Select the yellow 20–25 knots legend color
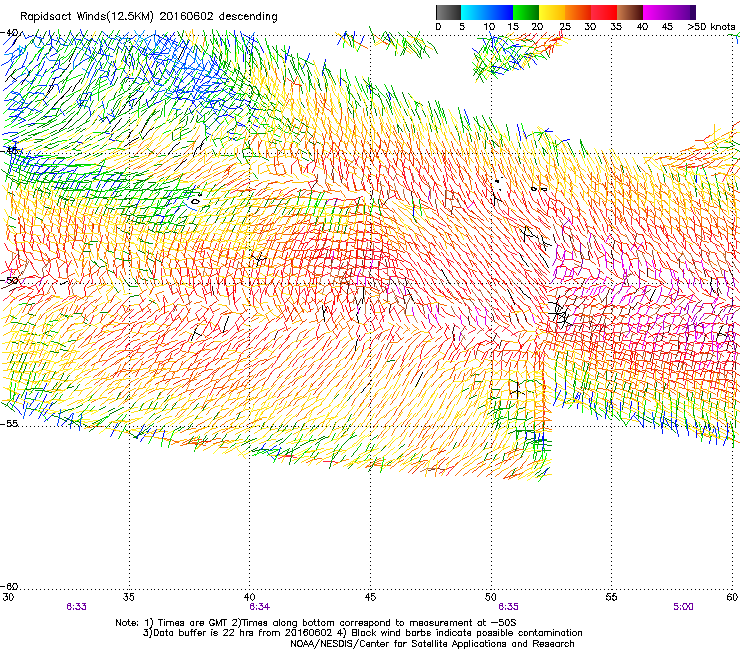The width and height of the screenshot is (740, 650). (x=552, y=12)
